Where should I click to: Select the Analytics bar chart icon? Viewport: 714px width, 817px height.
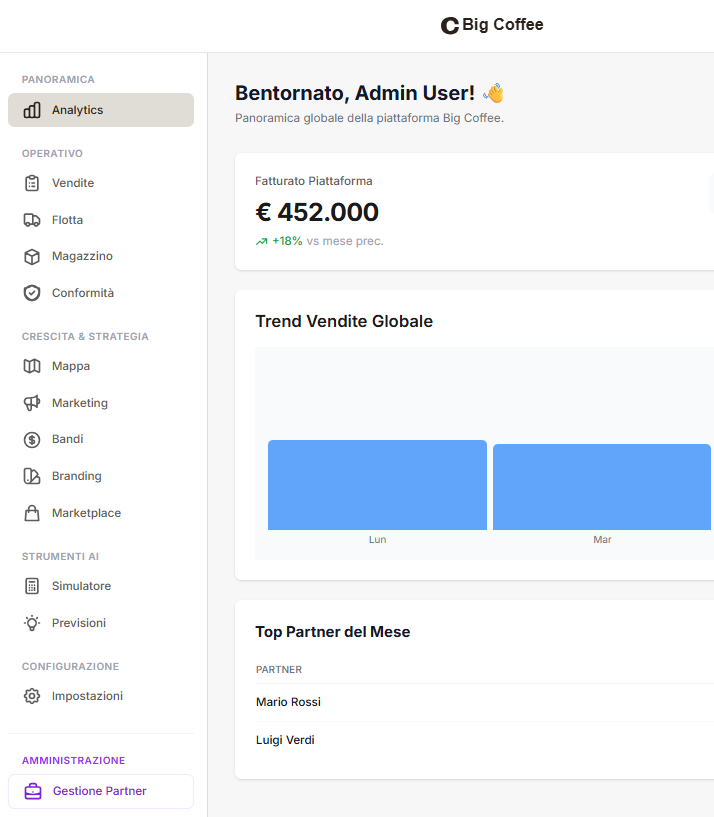[33, 110]
